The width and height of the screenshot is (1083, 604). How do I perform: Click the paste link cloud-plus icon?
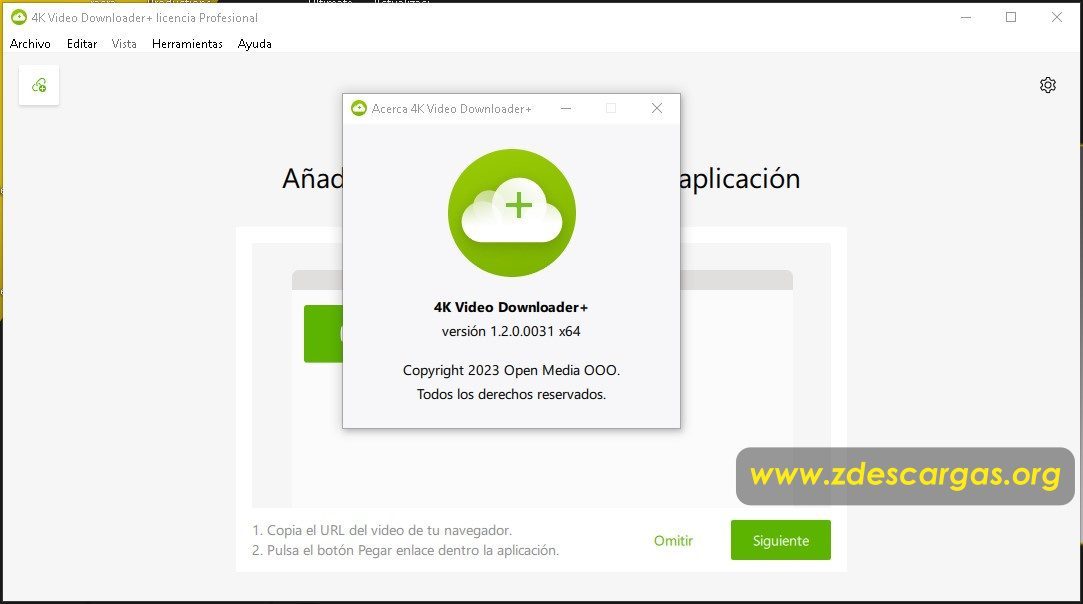[39, 85]
